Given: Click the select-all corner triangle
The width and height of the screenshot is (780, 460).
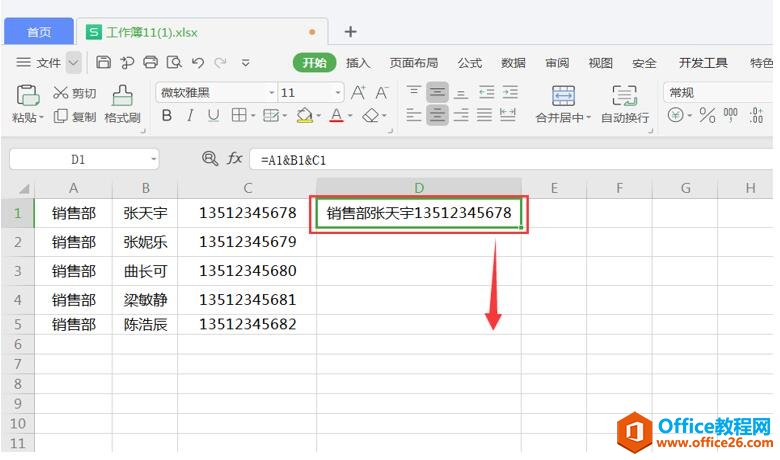Looking at the screenshot, I should point(22,188).
